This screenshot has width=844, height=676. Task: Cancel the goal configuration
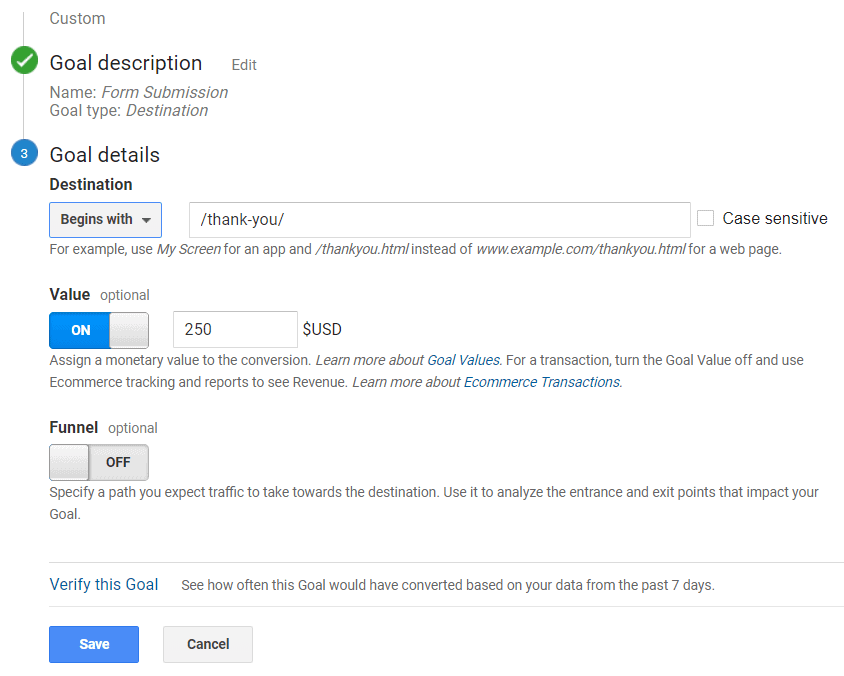tap(207, 644)
